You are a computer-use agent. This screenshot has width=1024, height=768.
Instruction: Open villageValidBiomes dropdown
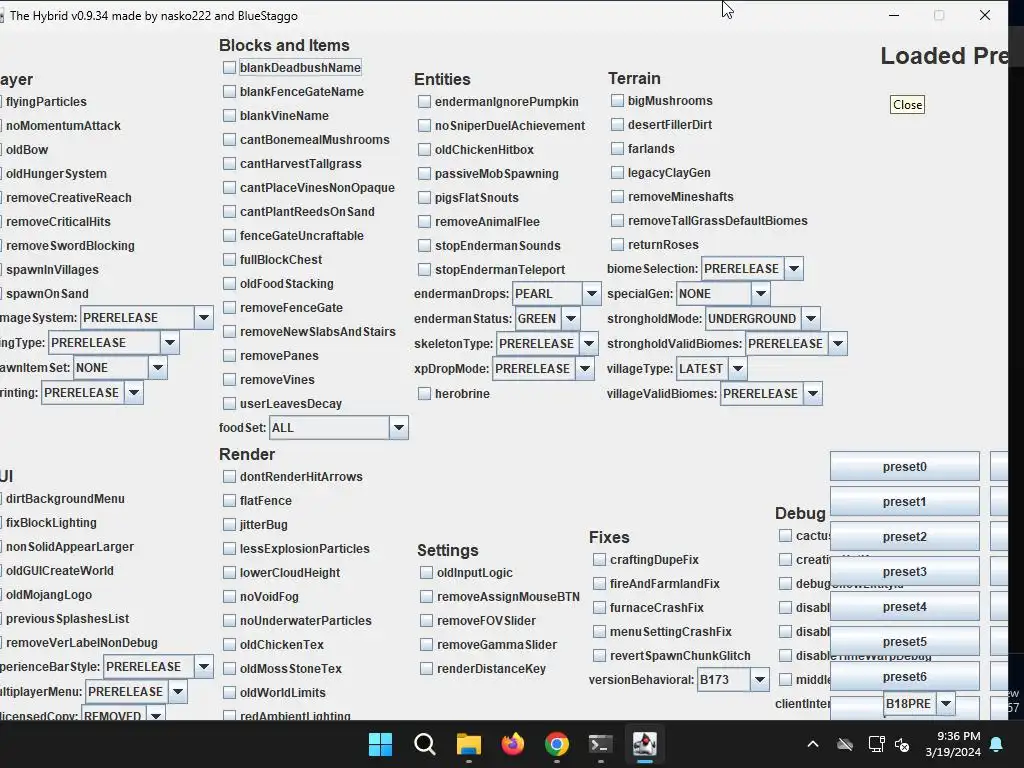tap(812, 393)
